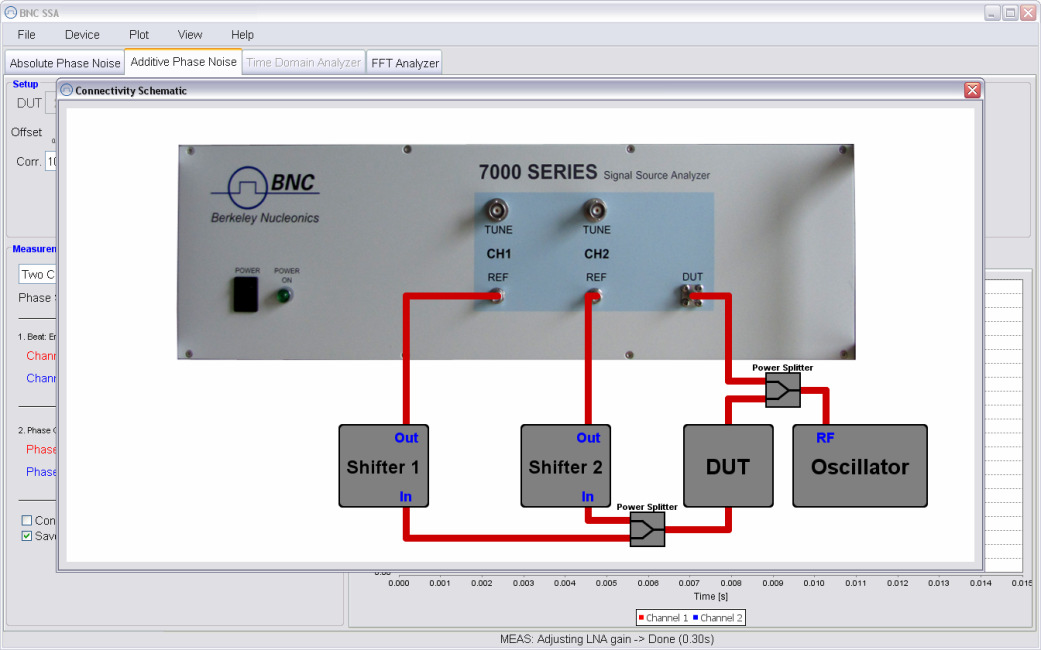Click the upper Power Splitter symbol
1041x650 pixels.
pyautogui.click(x=783, y=390)
